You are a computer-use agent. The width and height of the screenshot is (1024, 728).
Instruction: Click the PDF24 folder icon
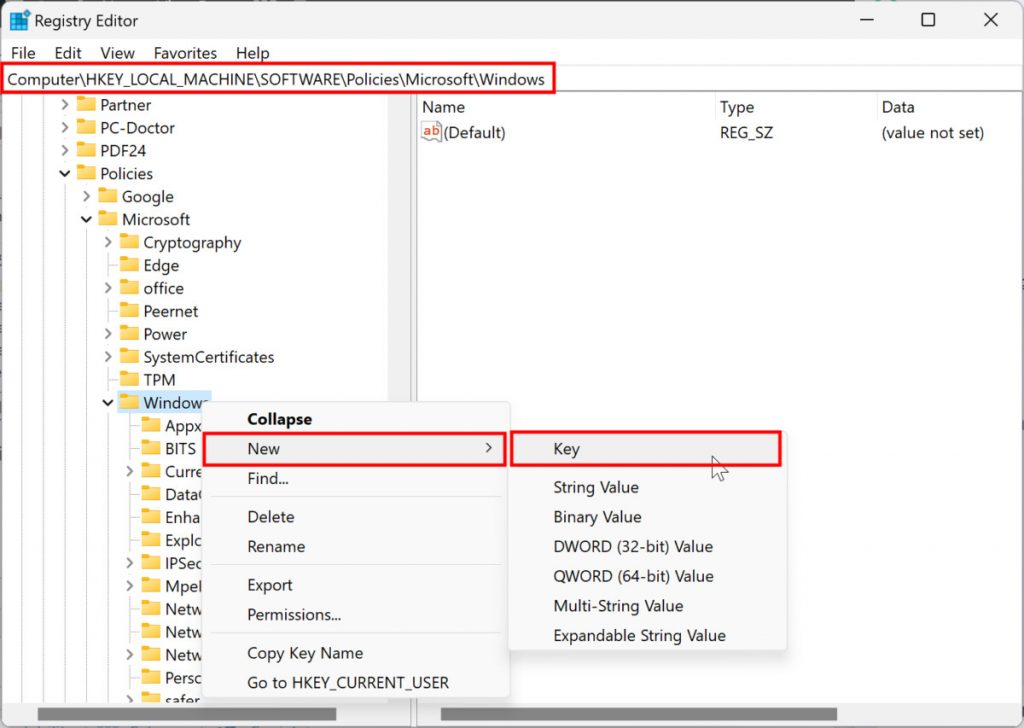pos(86,150)
